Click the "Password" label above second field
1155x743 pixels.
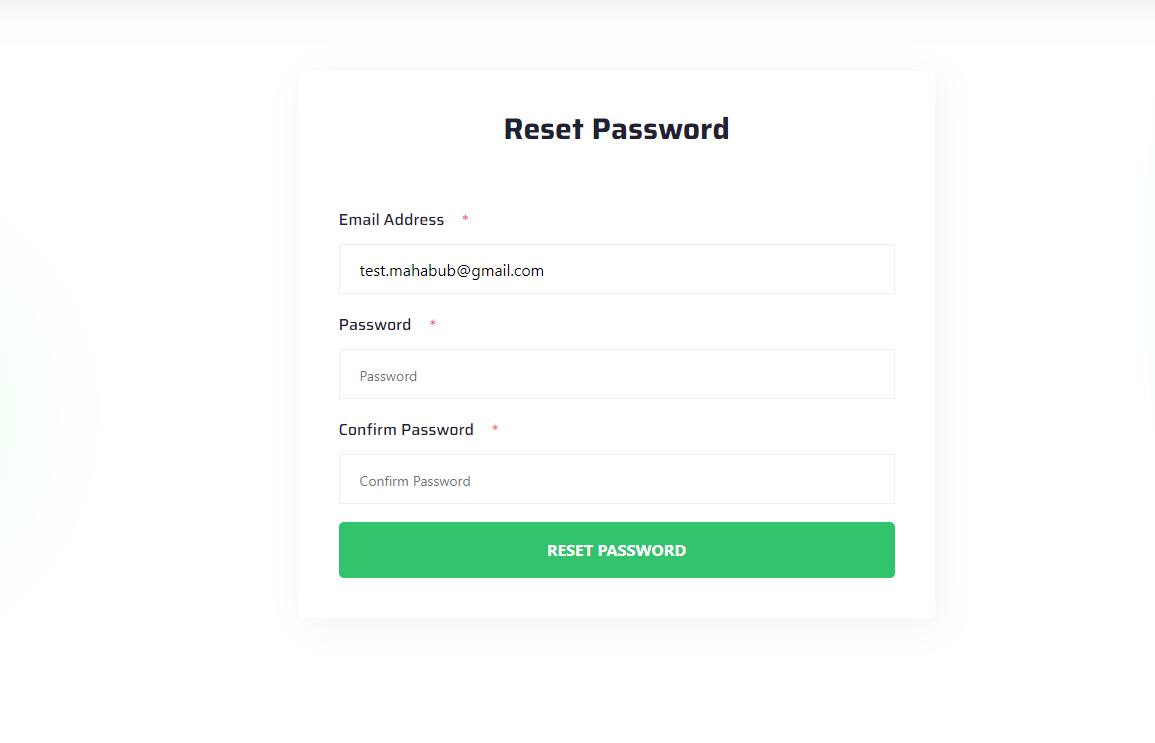(375, 325)
